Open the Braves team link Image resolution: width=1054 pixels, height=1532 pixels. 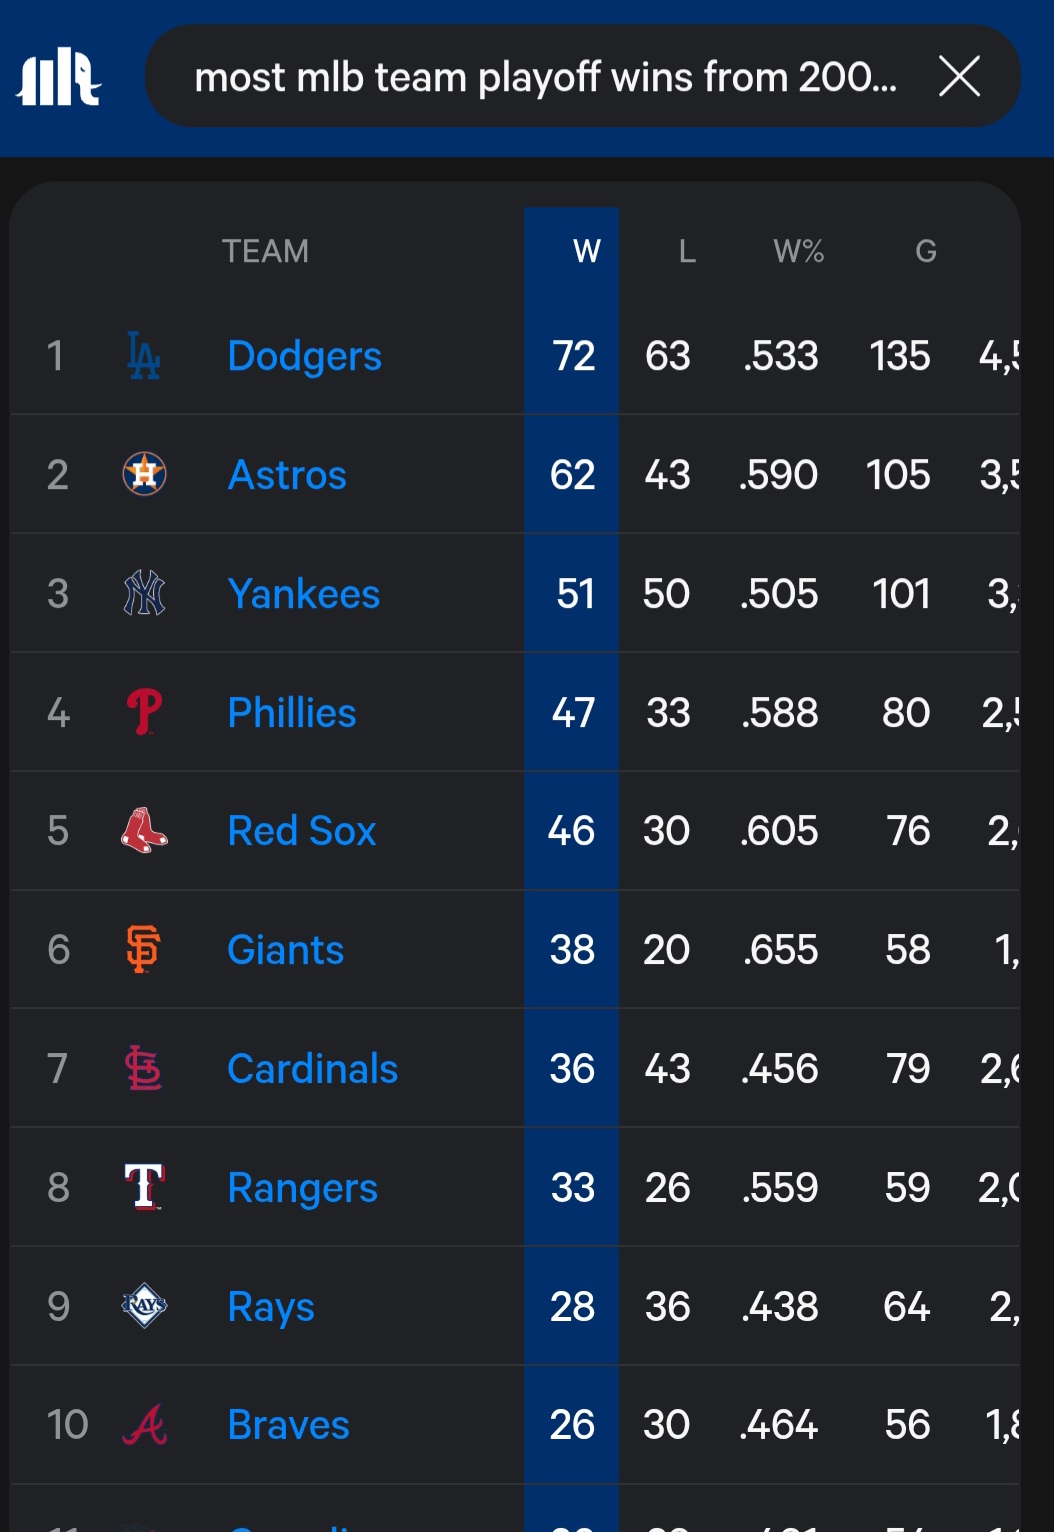tap(288, 1425)
